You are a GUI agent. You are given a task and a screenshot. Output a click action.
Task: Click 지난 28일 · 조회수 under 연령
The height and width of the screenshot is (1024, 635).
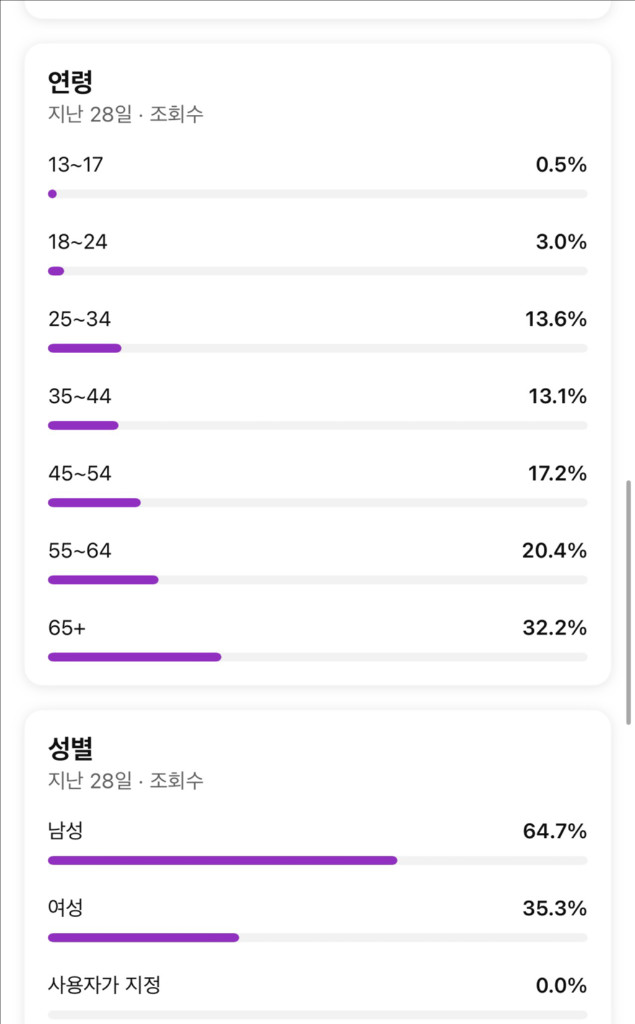click(x=126, y=114)
